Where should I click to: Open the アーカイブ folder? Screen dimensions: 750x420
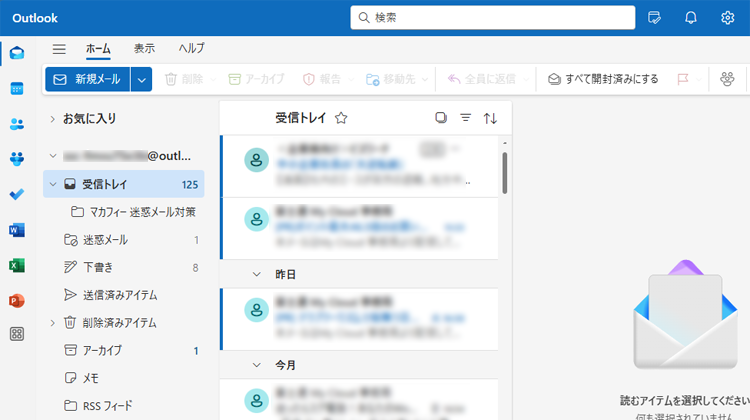pyautogui.click(x=123, y=351)
